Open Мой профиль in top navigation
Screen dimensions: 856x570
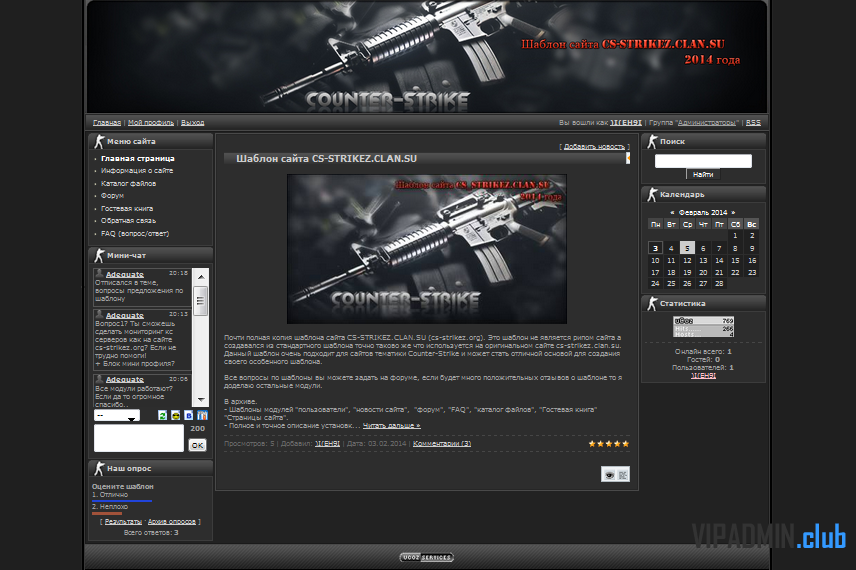tap(151, 122)
